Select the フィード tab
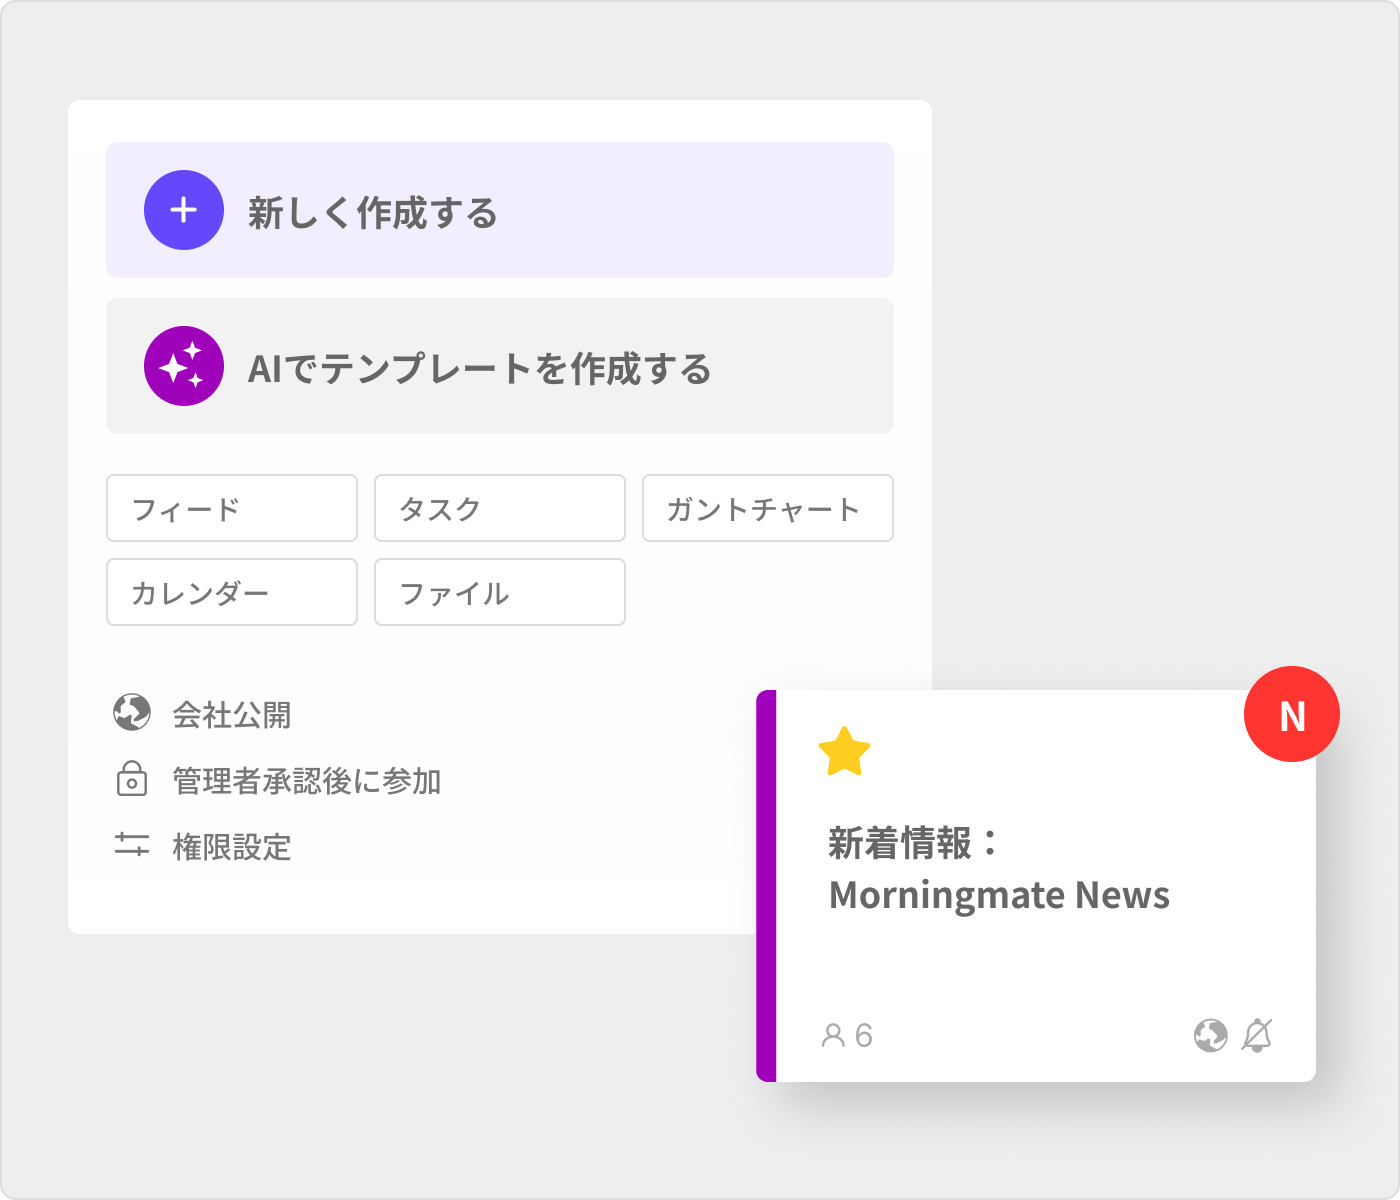This screenshot has width=1400, height=1200. (232, 508)
